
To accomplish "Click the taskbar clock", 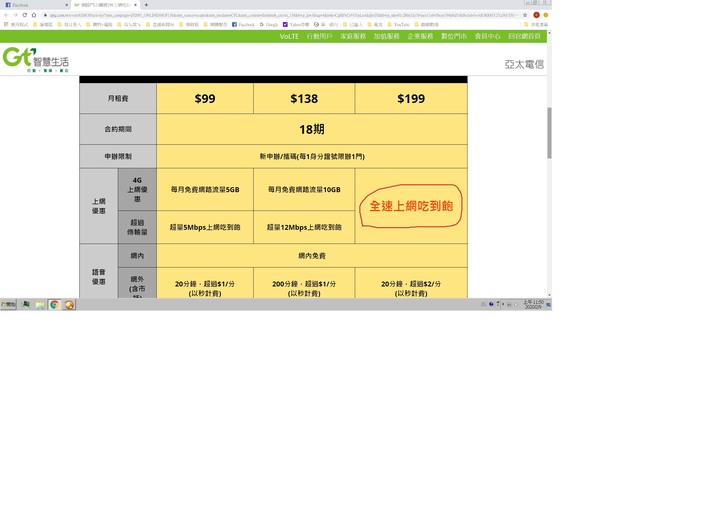I will (x=533, y=305).
